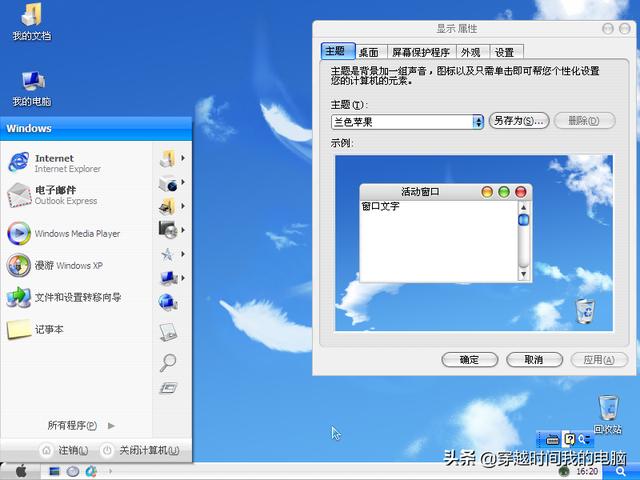
Task: Confirm with the 确定 button
Action: coord(469,360)
